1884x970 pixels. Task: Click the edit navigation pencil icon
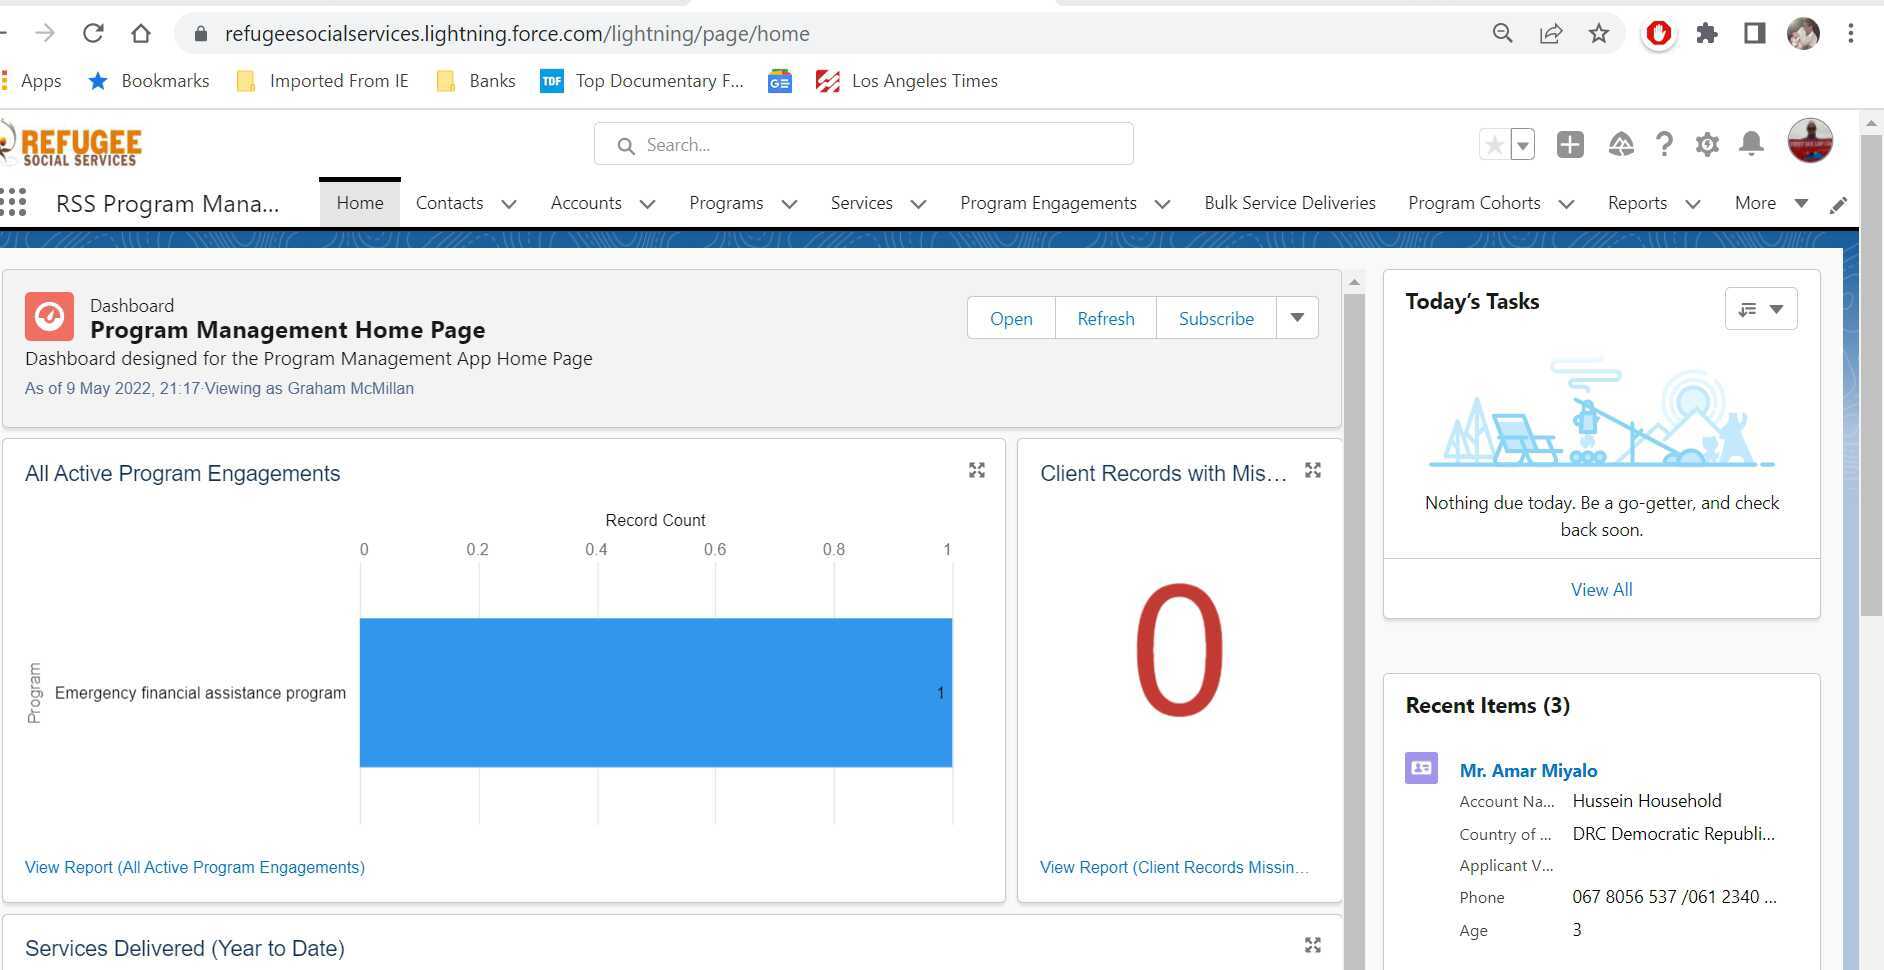(1838, 205)
